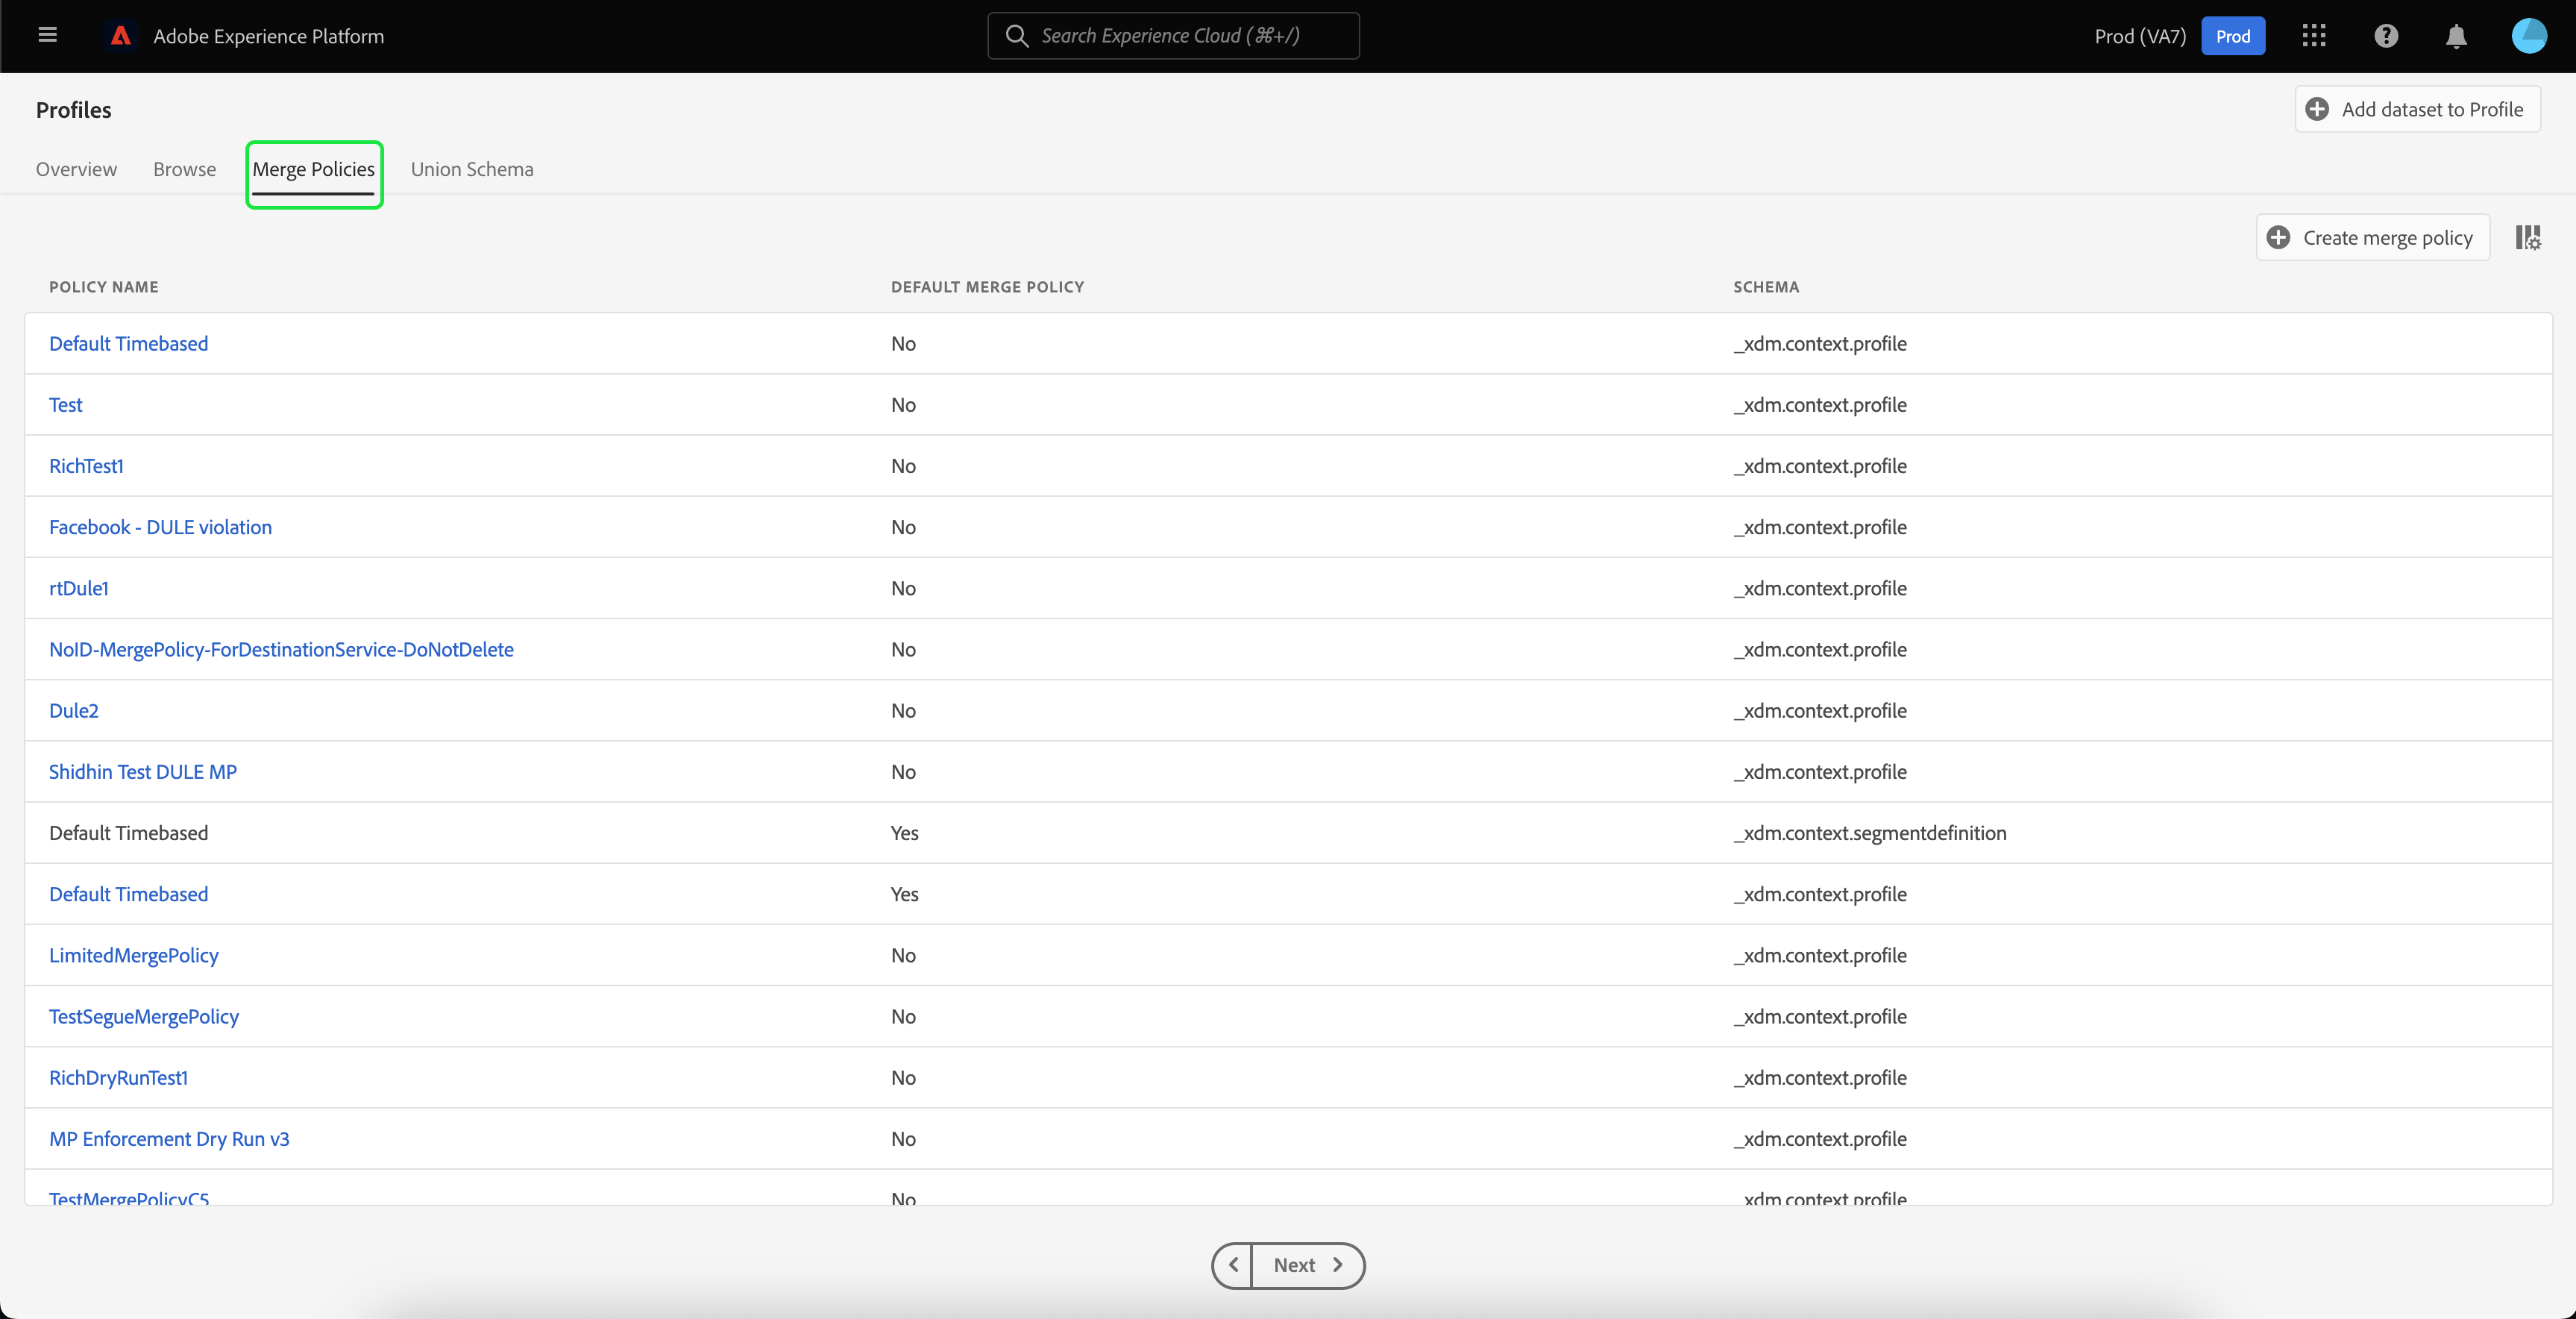Open the hamburger navigation menu

[x=47, y=36]
